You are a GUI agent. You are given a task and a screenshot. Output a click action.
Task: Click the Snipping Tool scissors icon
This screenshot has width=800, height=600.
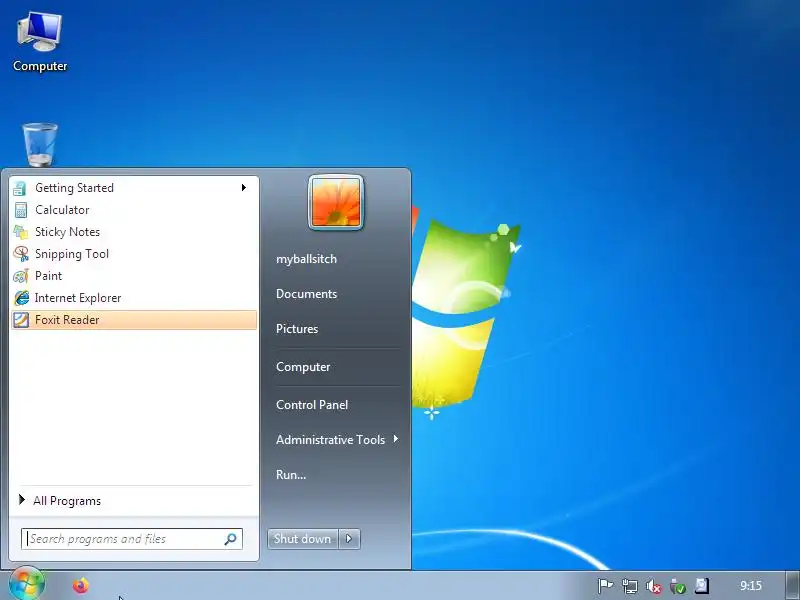[x=21, y=254]
